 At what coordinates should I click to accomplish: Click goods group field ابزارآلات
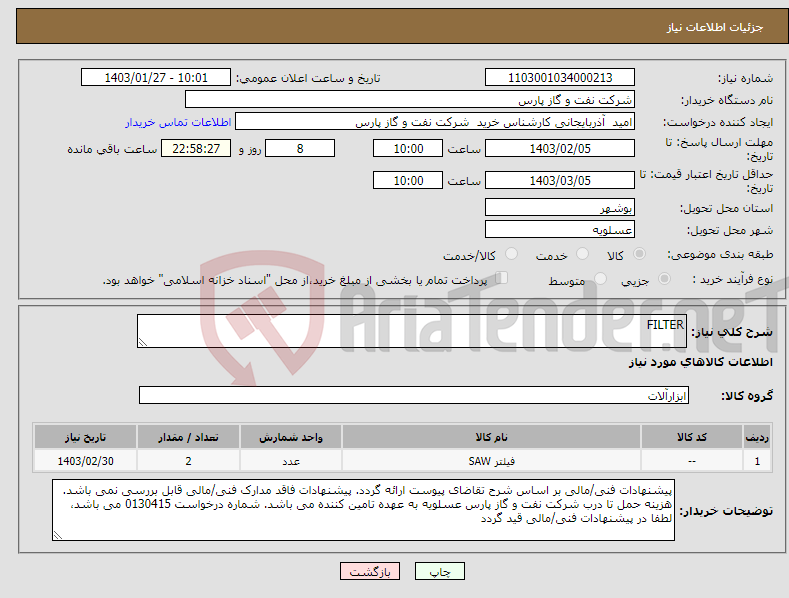[414, 395]
